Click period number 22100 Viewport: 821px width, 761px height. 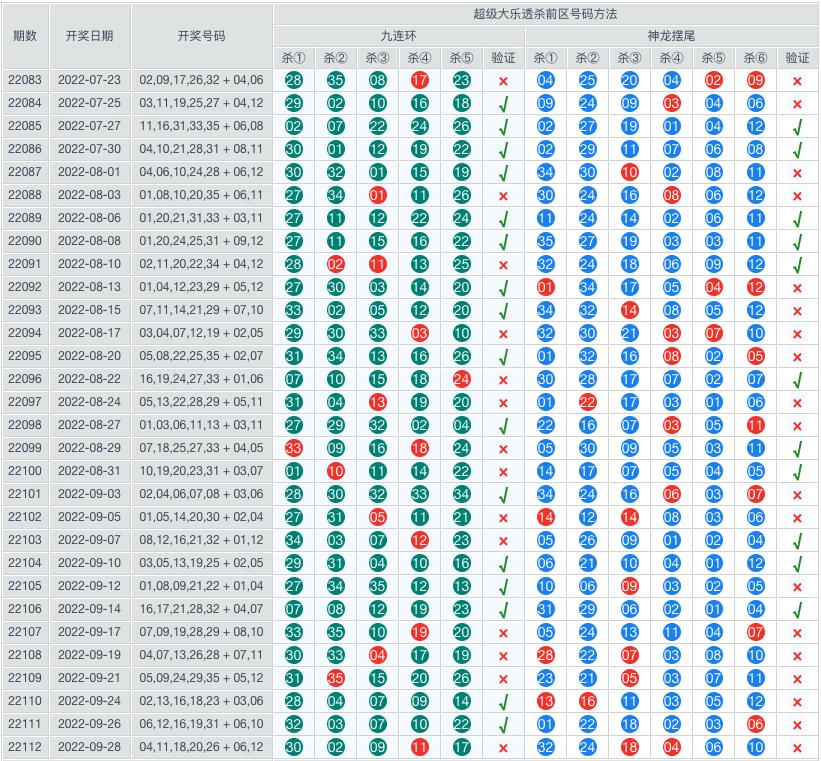25,471
